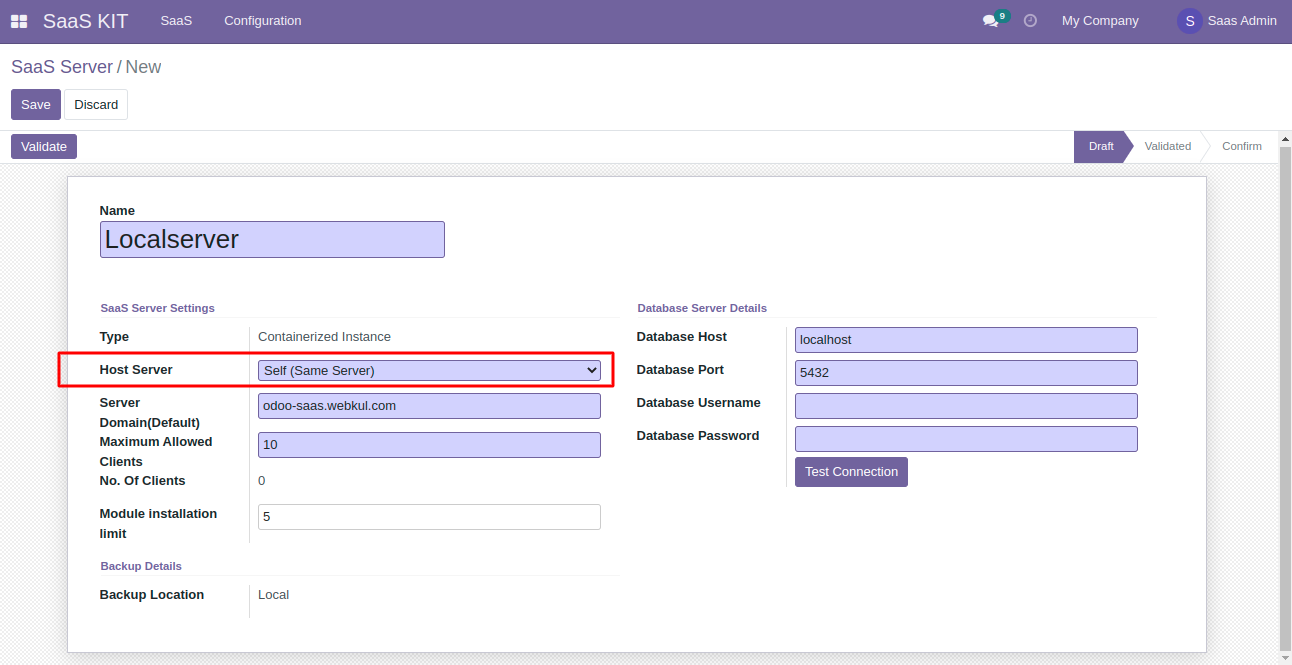The width and height of the screenshot is (1292, 665).
Task: Click the Backup Details heading
Action: coord(141,566)
